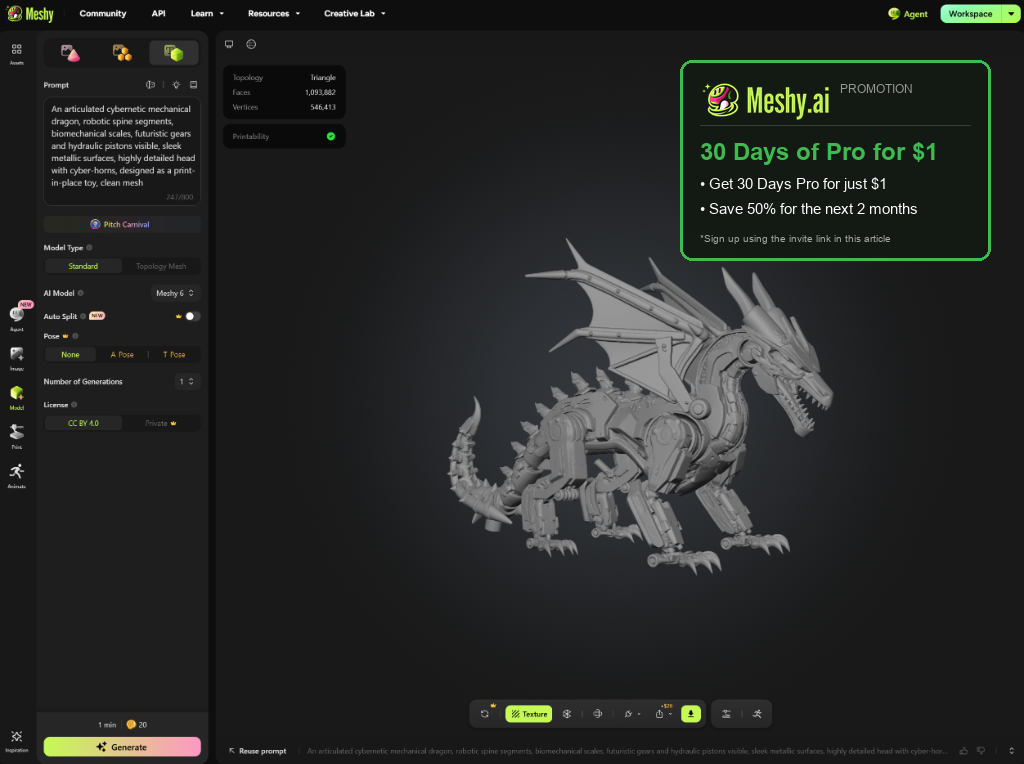Select Standard model type

[83, 266]
